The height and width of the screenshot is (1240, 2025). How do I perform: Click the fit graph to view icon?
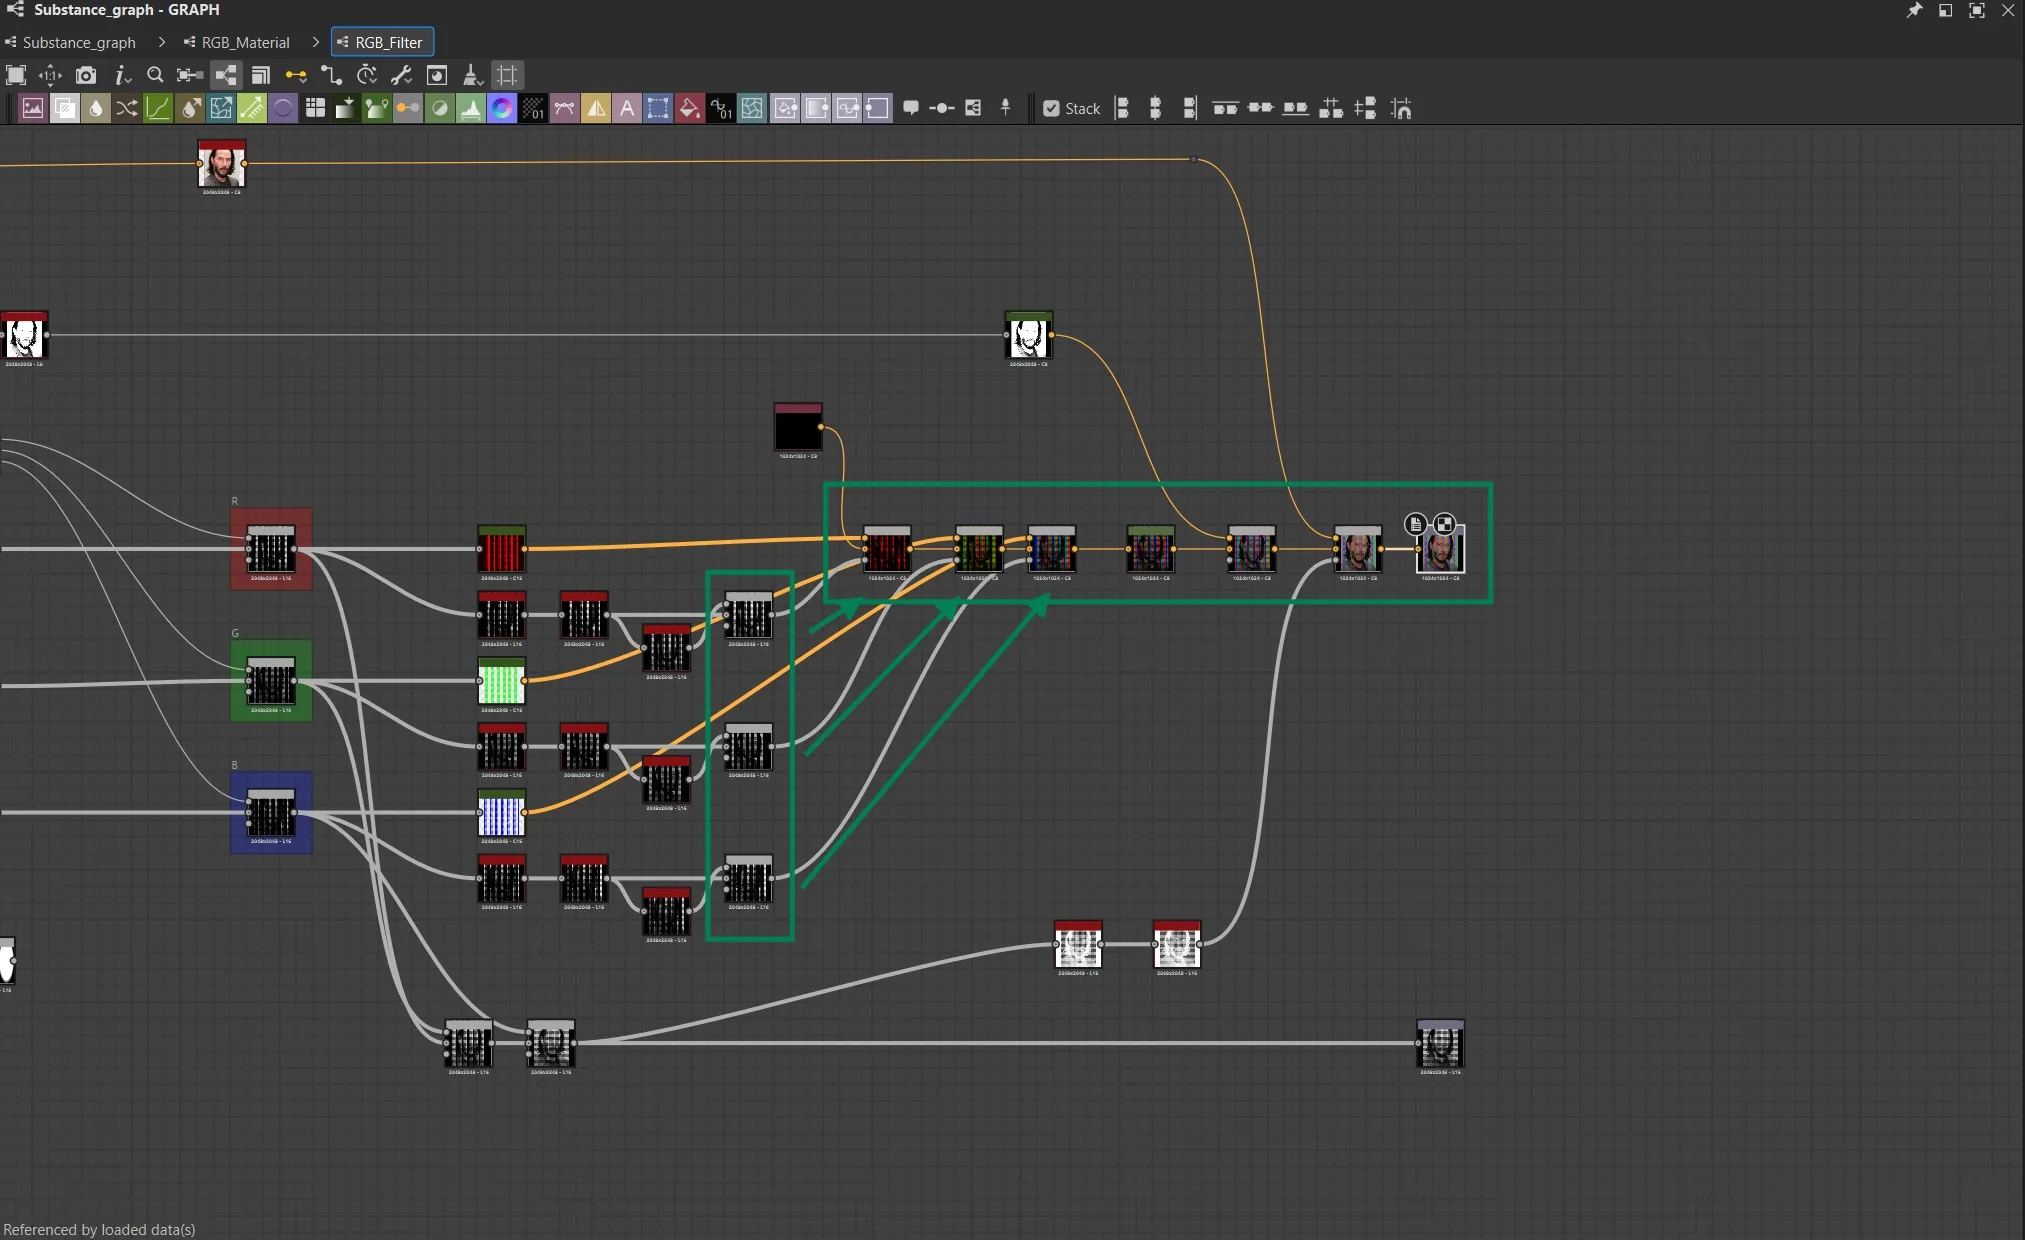pyautogui.click(x=16, y=75)
